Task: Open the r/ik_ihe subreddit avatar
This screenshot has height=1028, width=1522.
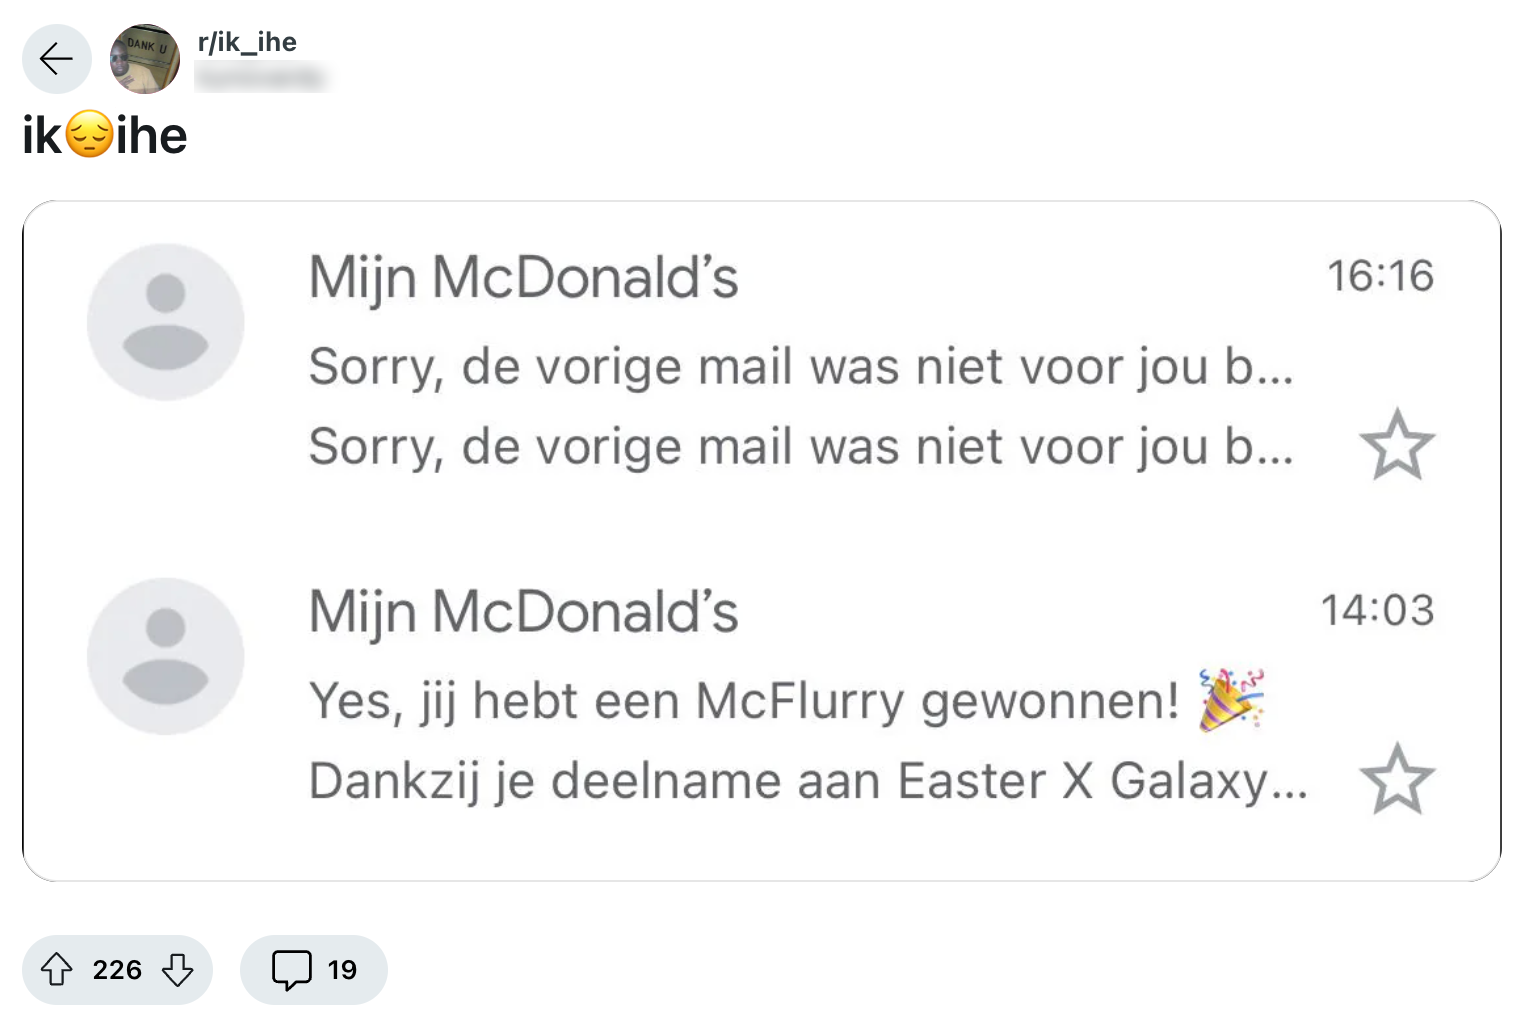Action: pos(145,59)
